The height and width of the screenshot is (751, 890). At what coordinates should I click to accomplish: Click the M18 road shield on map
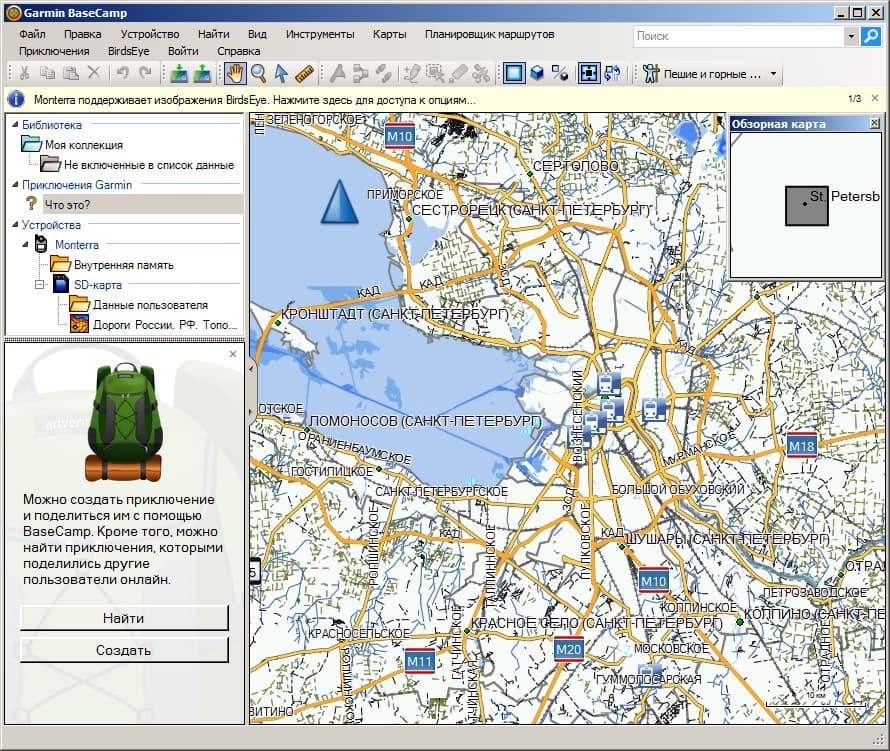point(801,446)
